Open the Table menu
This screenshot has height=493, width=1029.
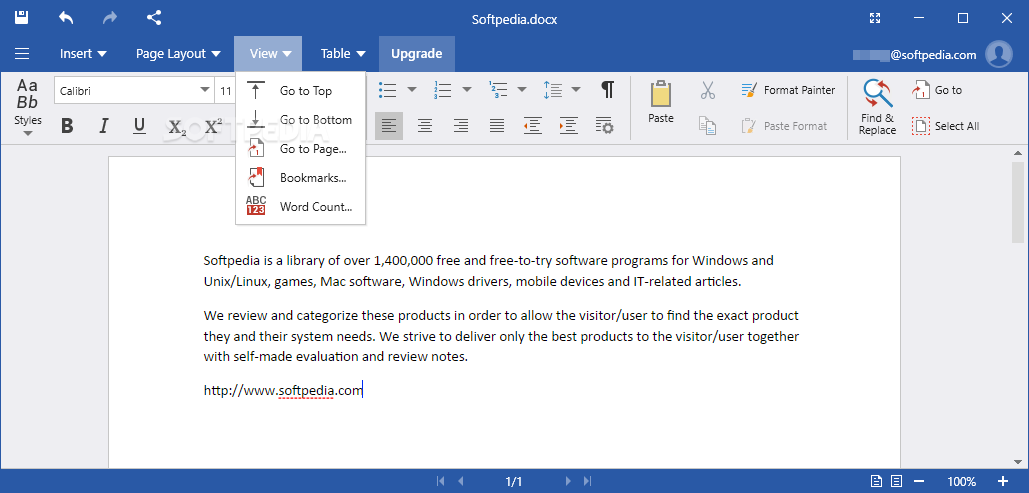tap(343, 54)
